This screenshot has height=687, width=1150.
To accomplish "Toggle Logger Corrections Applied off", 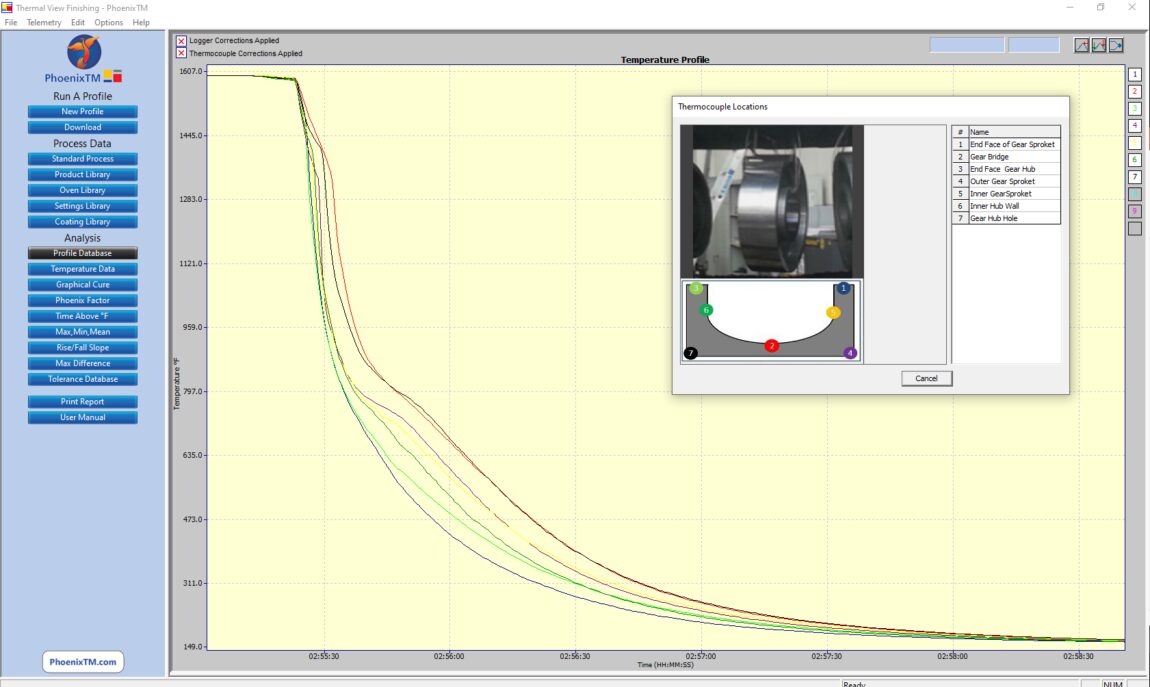I will (180, 40).
